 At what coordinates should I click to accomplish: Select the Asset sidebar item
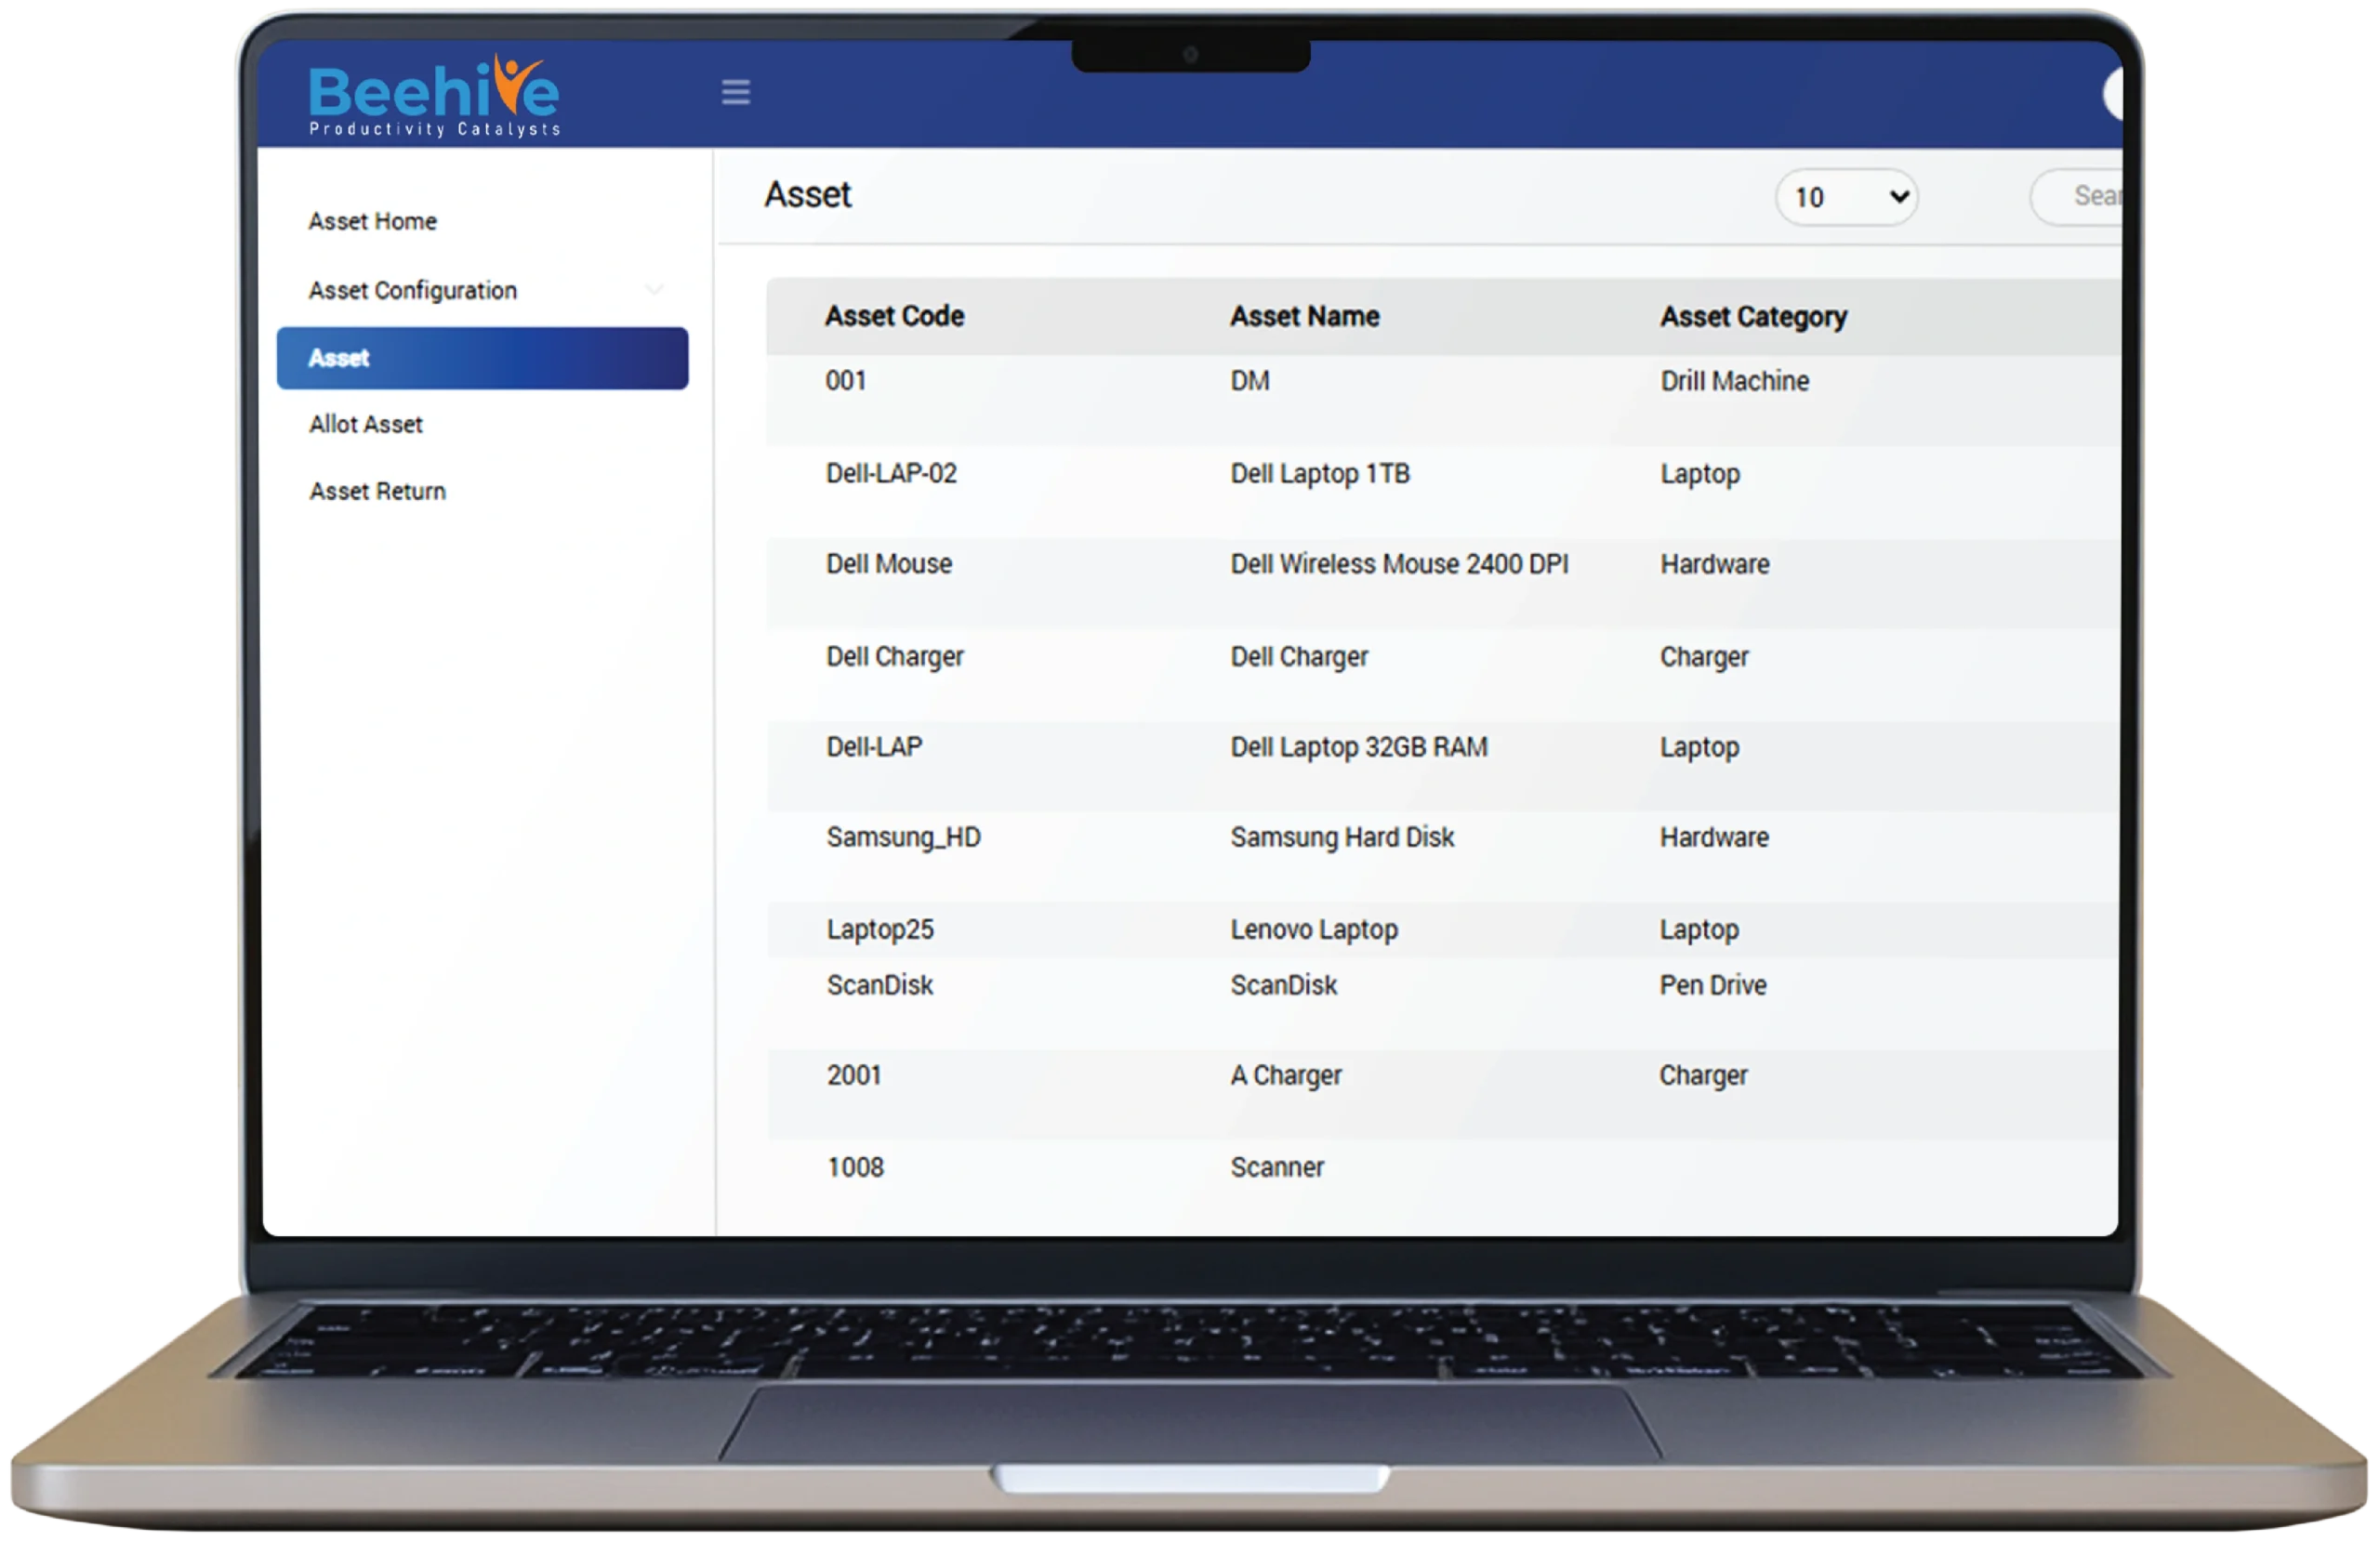point(482,358)
